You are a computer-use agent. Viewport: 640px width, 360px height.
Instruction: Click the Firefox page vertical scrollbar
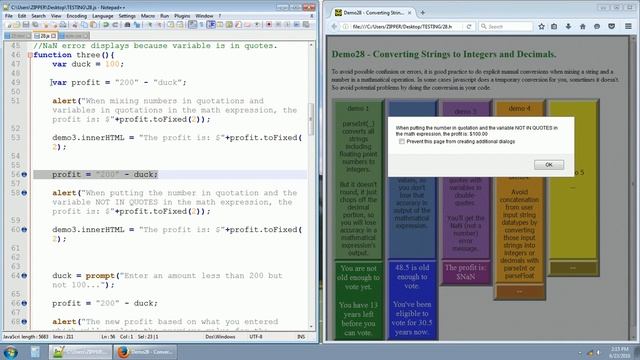(633, 188)
